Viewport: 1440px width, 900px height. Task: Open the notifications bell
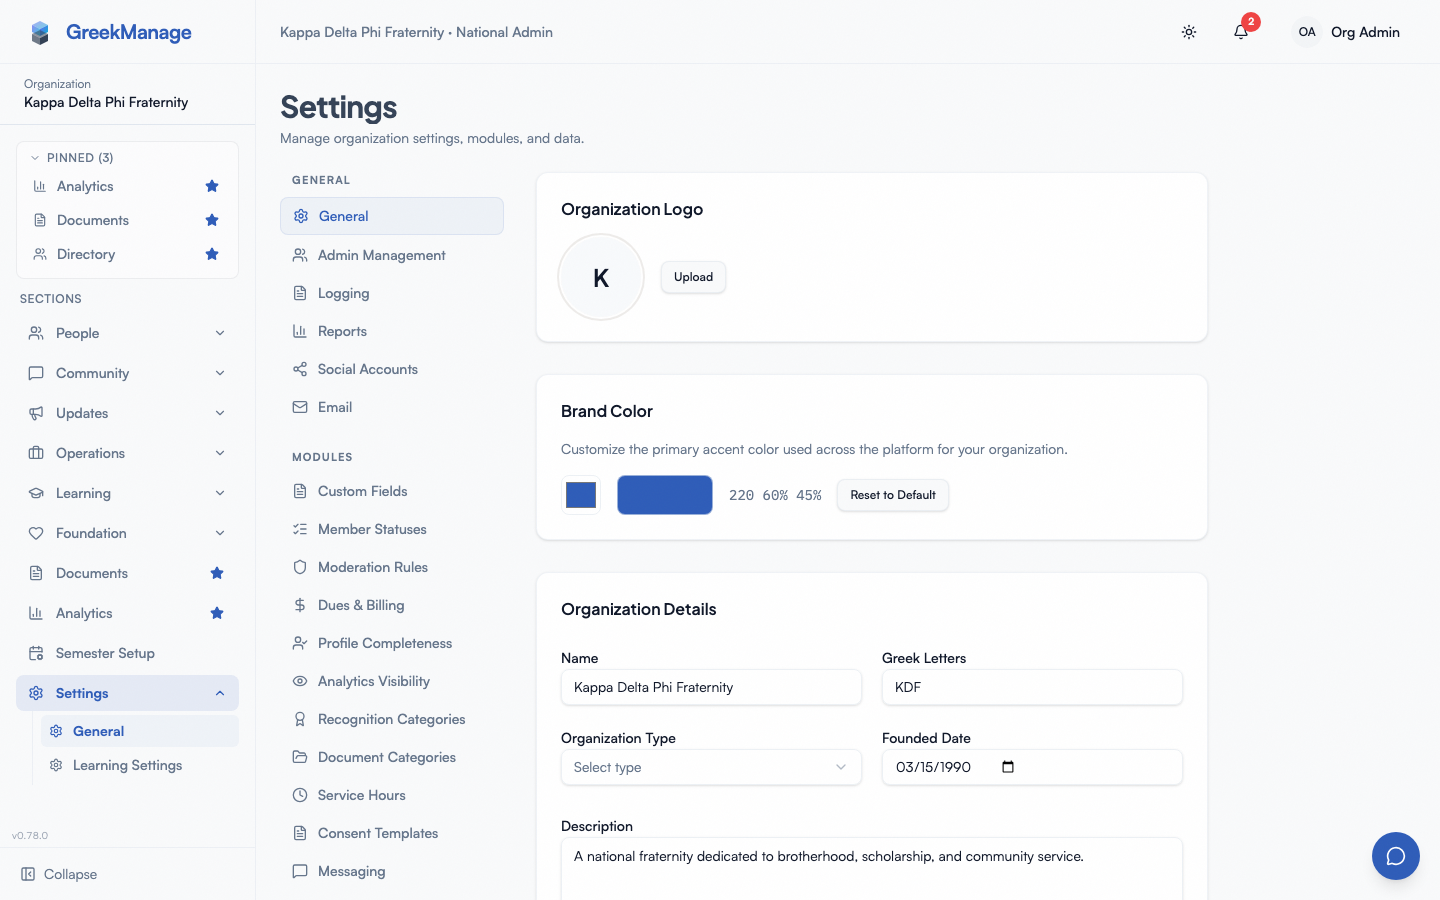[x=1241, y=32]
